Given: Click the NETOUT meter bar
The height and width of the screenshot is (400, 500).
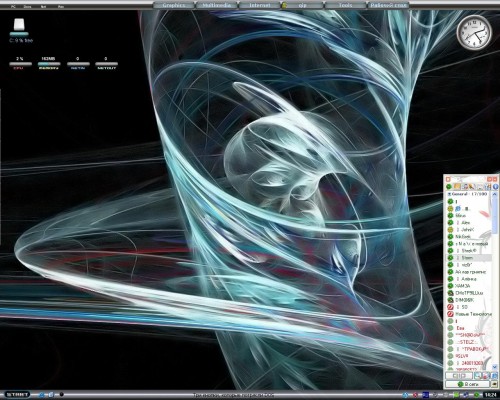Looking at the screenshot, I should tap(106, 64).
